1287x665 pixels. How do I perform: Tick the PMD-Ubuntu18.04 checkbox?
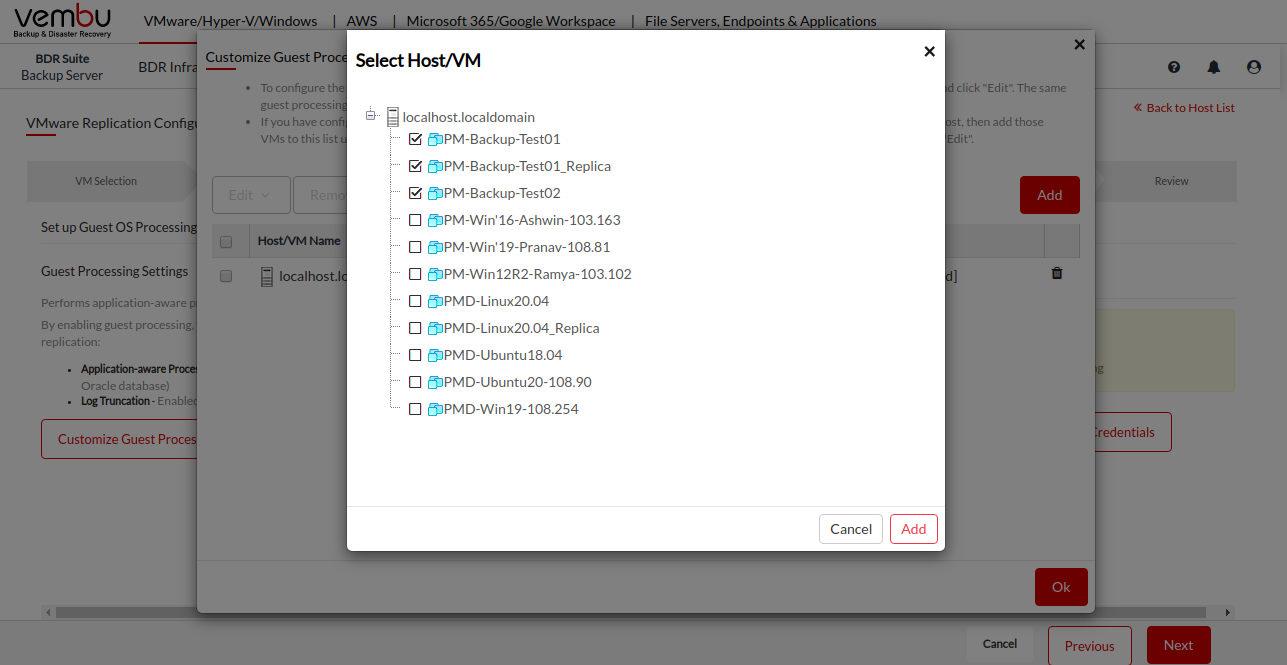[415, 355]
